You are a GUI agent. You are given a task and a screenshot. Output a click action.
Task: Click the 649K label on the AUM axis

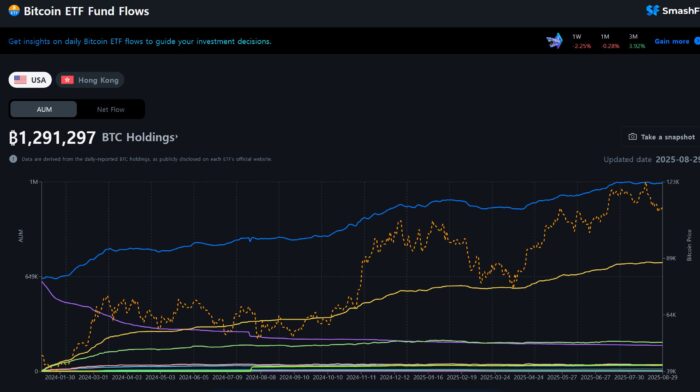point(31,277)
